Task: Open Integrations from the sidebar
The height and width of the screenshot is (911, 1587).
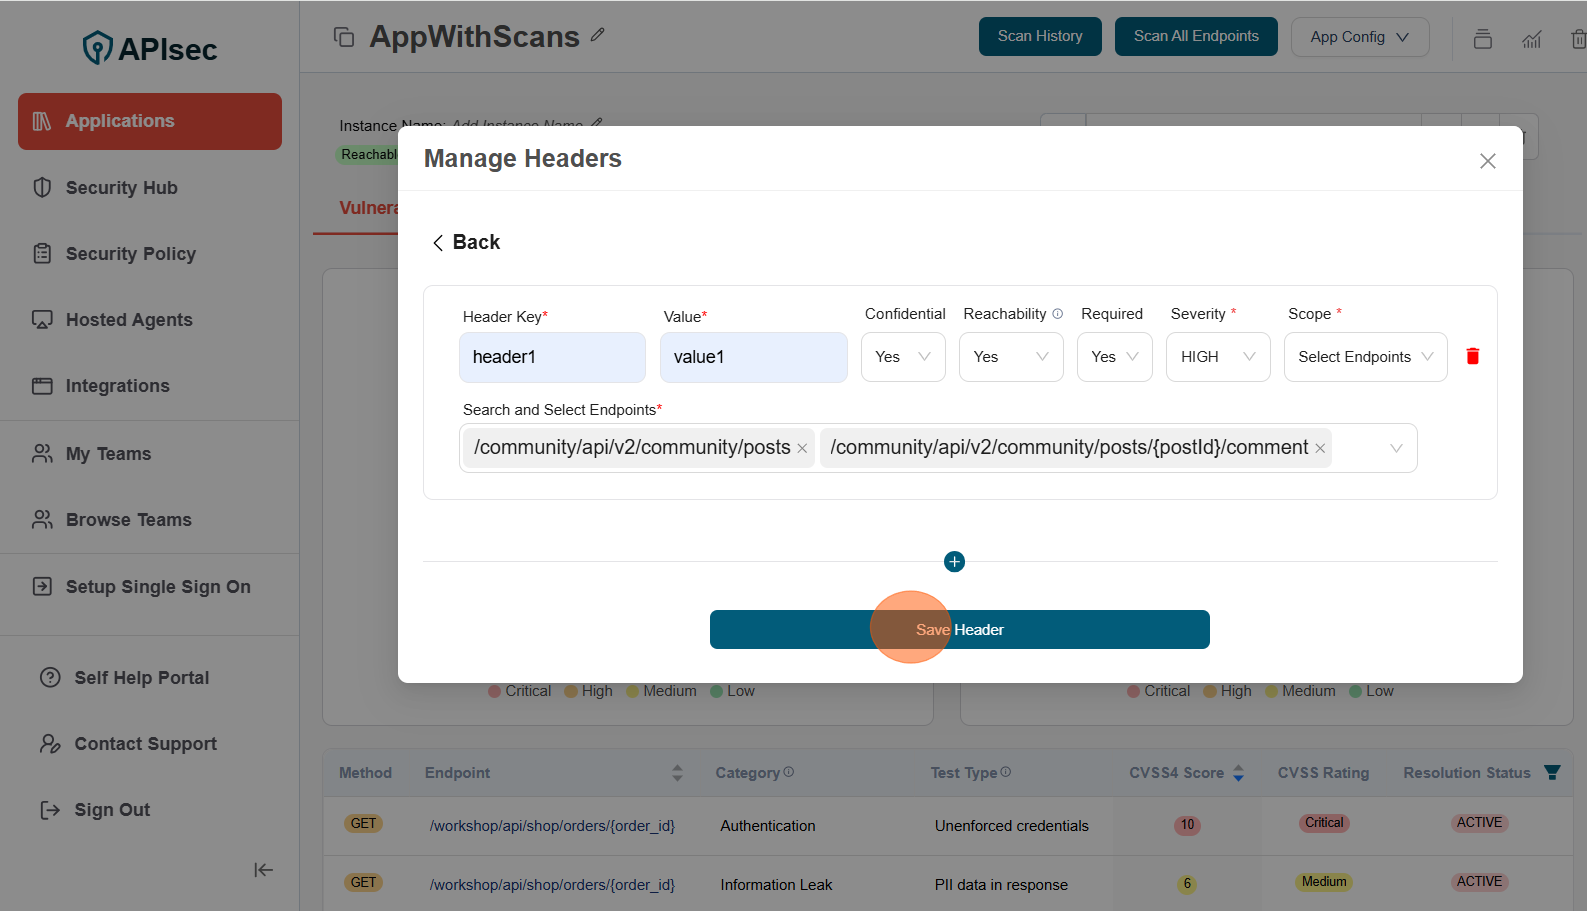Action: [117, 386]
